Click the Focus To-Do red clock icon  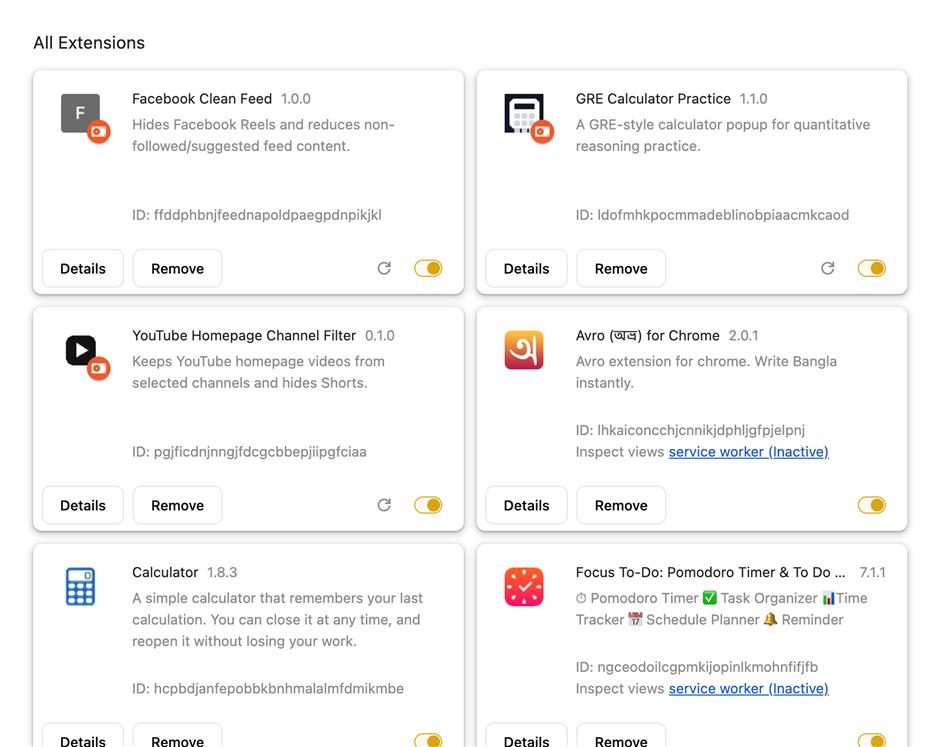pyautogui.click(x=524, y=586)
